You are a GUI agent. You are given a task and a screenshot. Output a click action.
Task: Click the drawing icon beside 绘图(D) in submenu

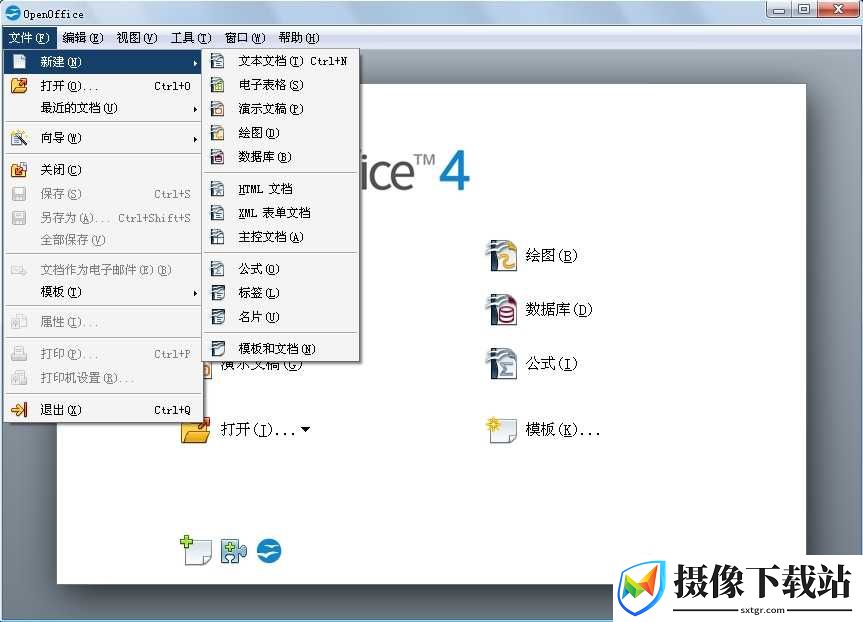coord(218,133)
